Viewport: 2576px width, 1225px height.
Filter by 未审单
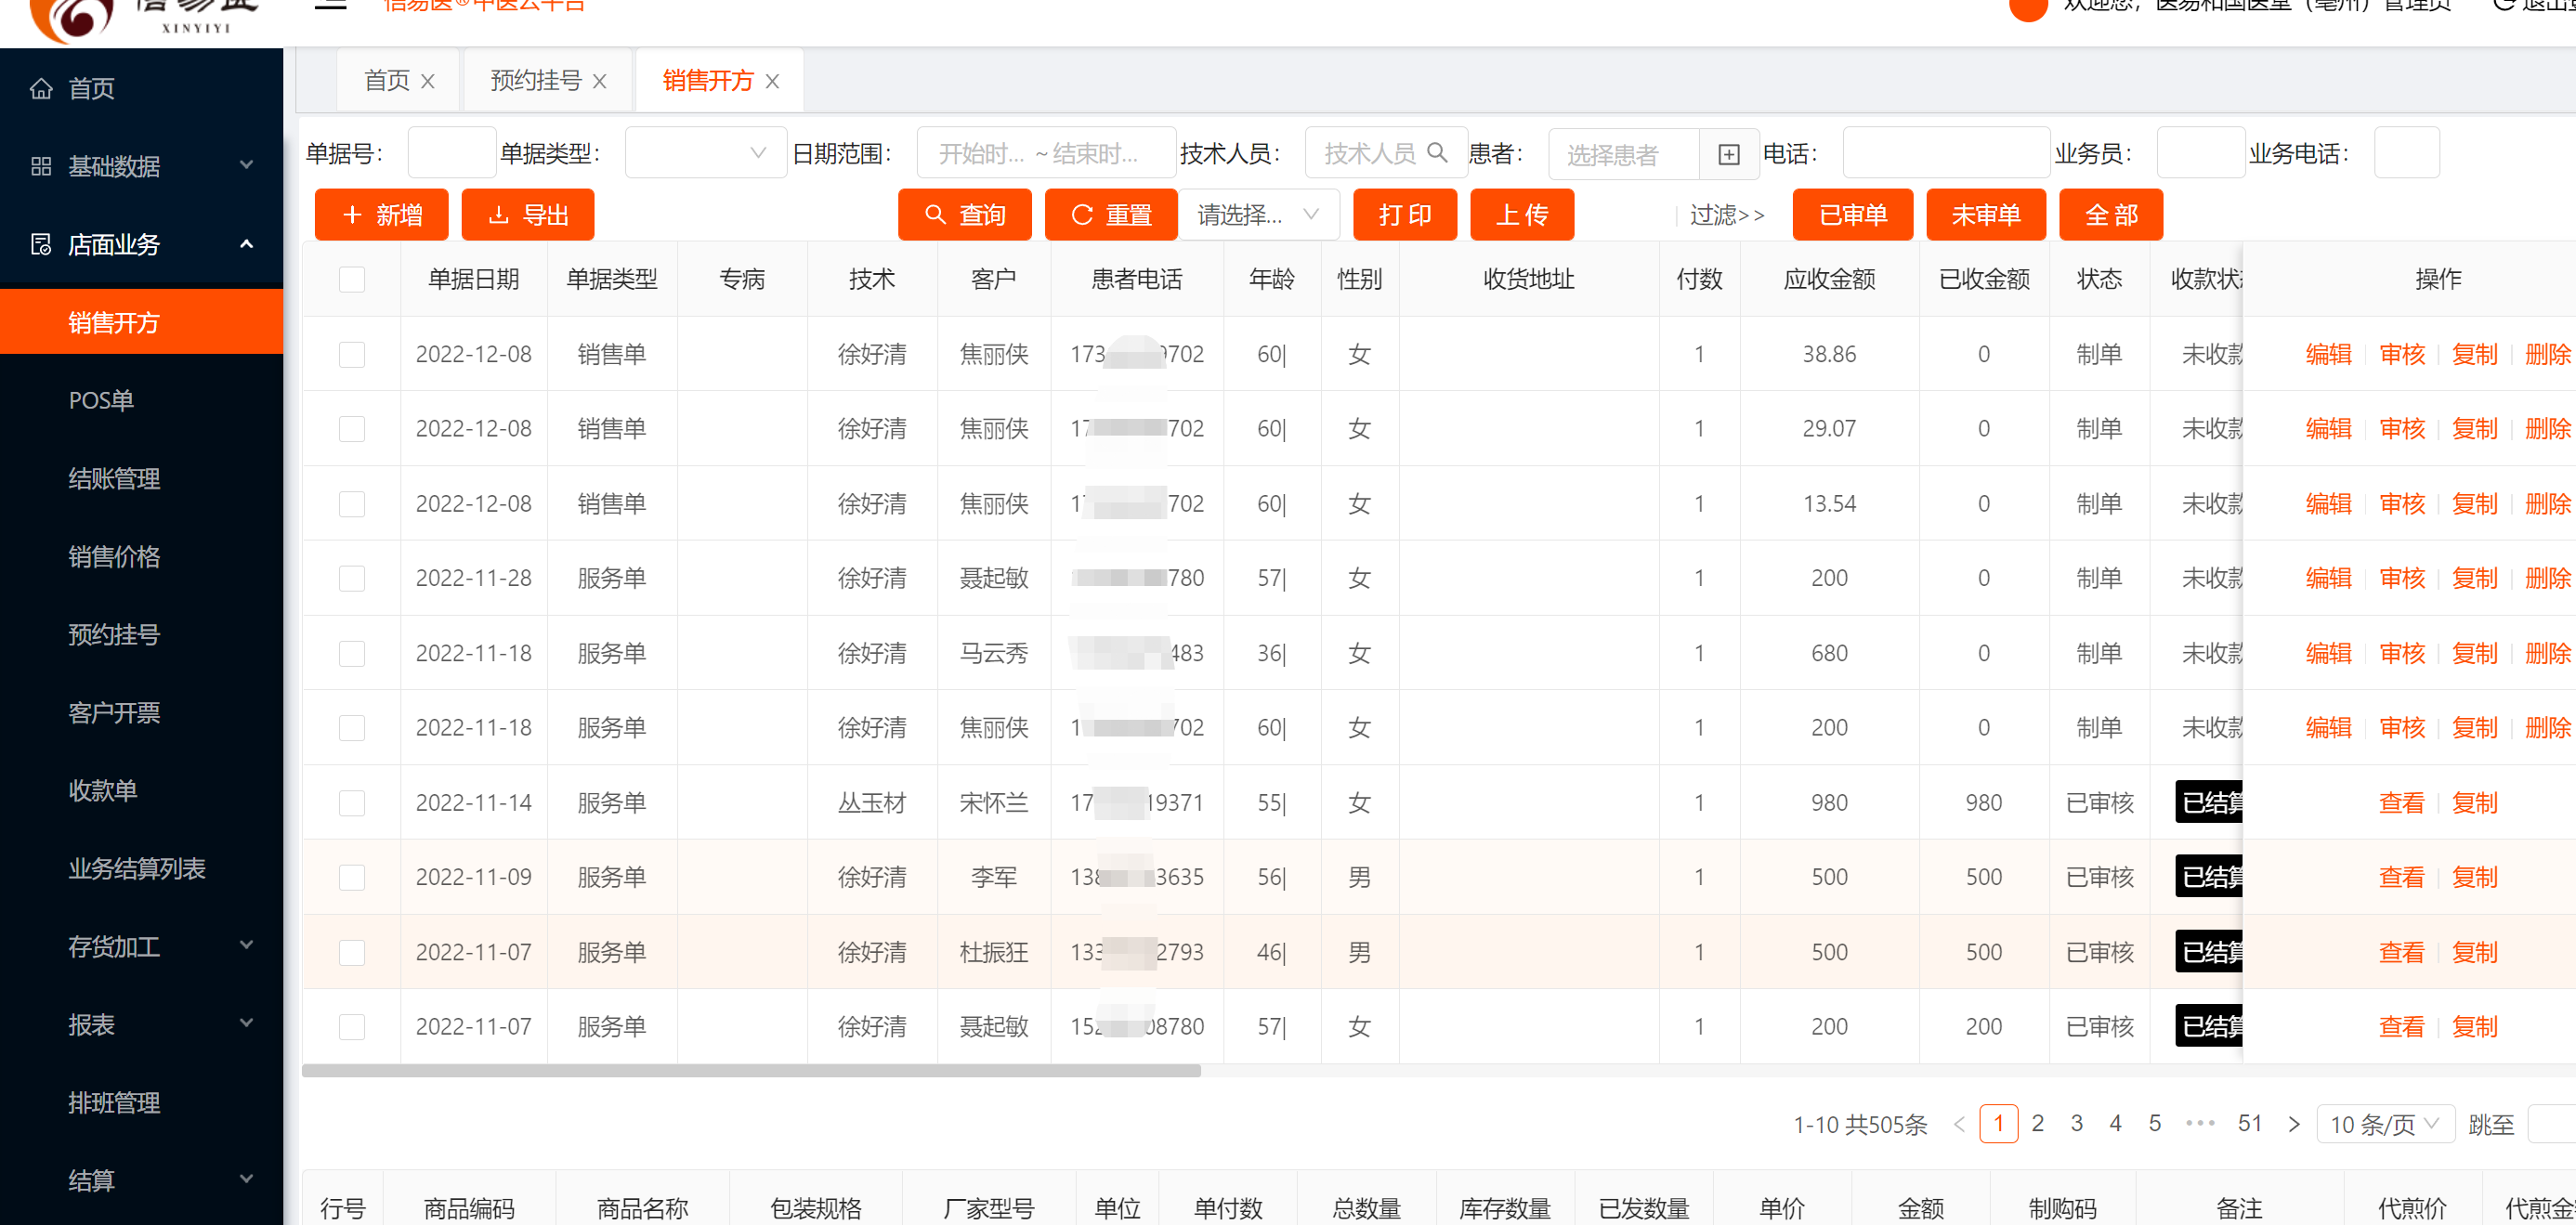(1986, 214)
